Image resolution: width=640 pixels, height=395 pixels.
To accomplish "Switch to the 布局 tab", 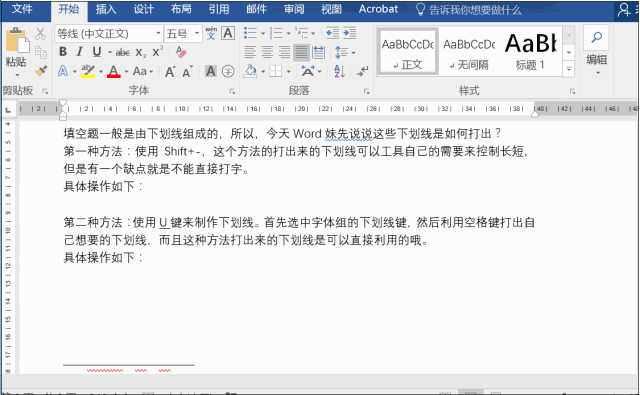I will pyautogui.click(x=181, y=9).
